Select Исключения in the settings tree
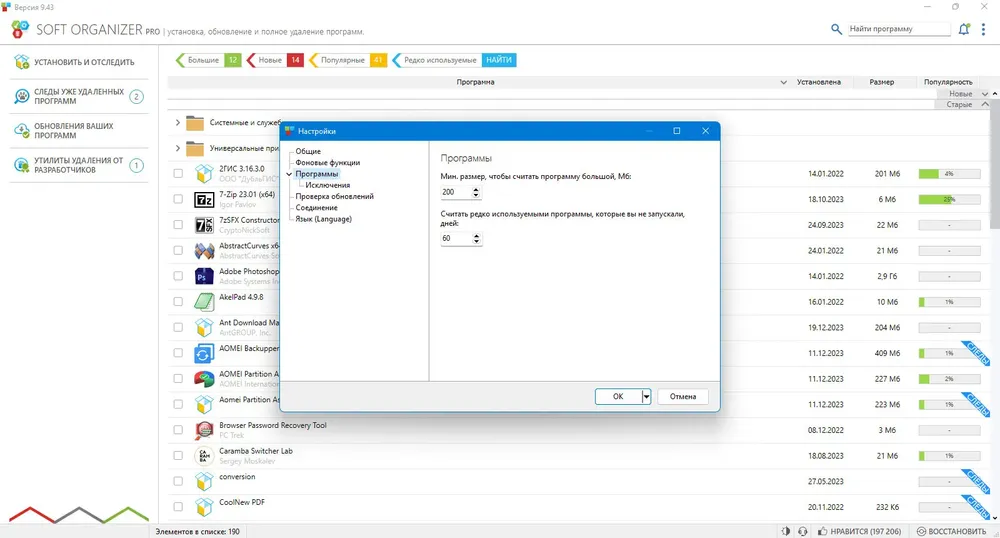The height and width of the screenshot is (538, 1000). click(327, 185)
